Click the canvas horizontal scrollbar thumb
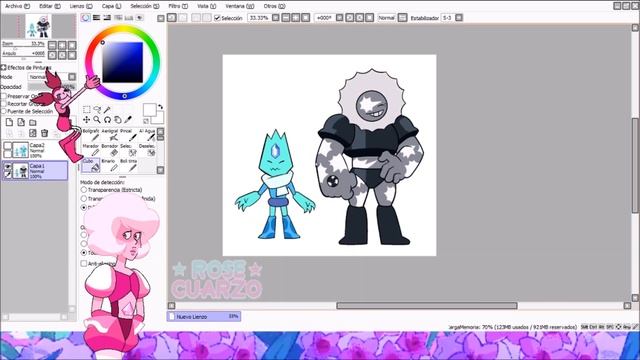 point(427,305)
